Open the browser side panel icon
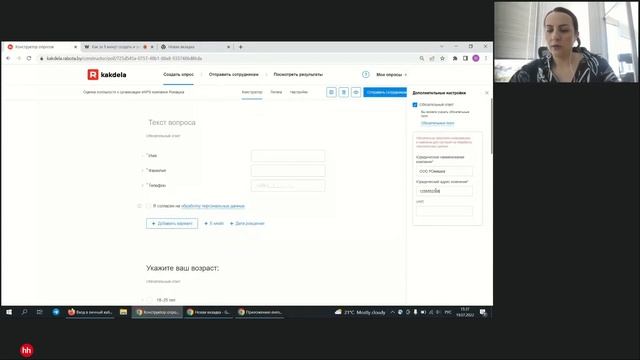Image resolution: width=640 pixels, height=360 pixels. click(x=465, y=58)
